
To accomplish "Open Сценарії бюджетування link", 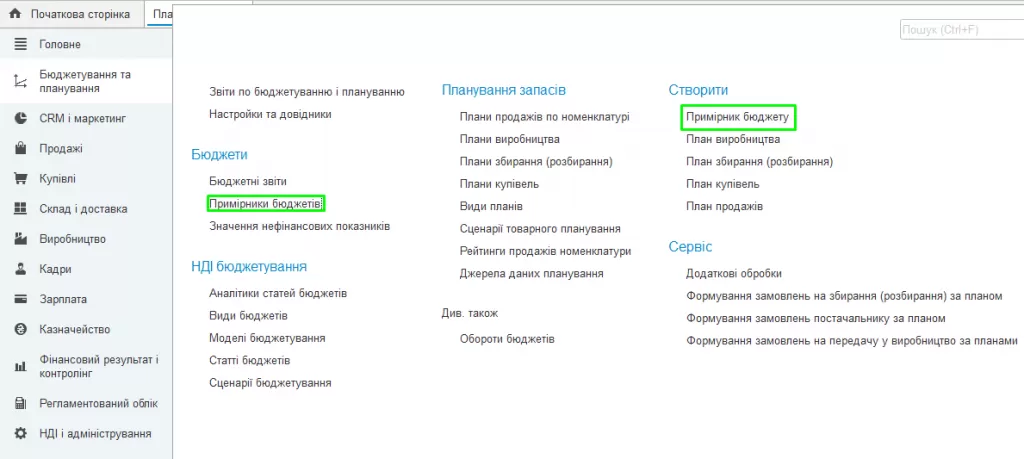I will (270, 383).
